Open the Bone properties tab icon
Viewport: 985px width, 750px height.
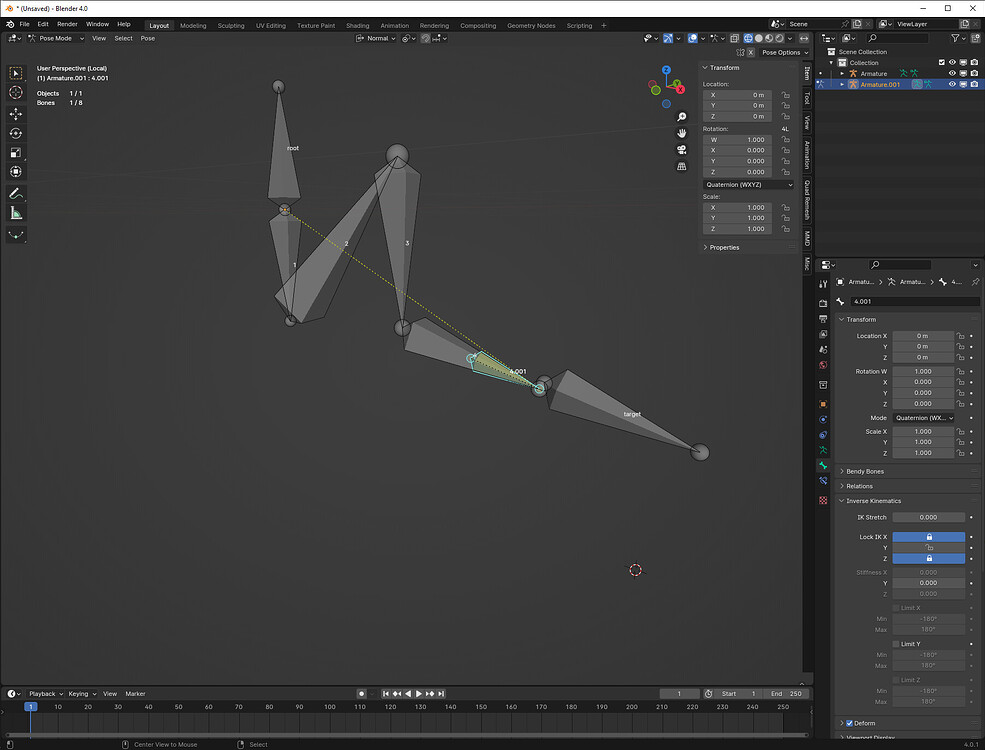coord(823,465)
